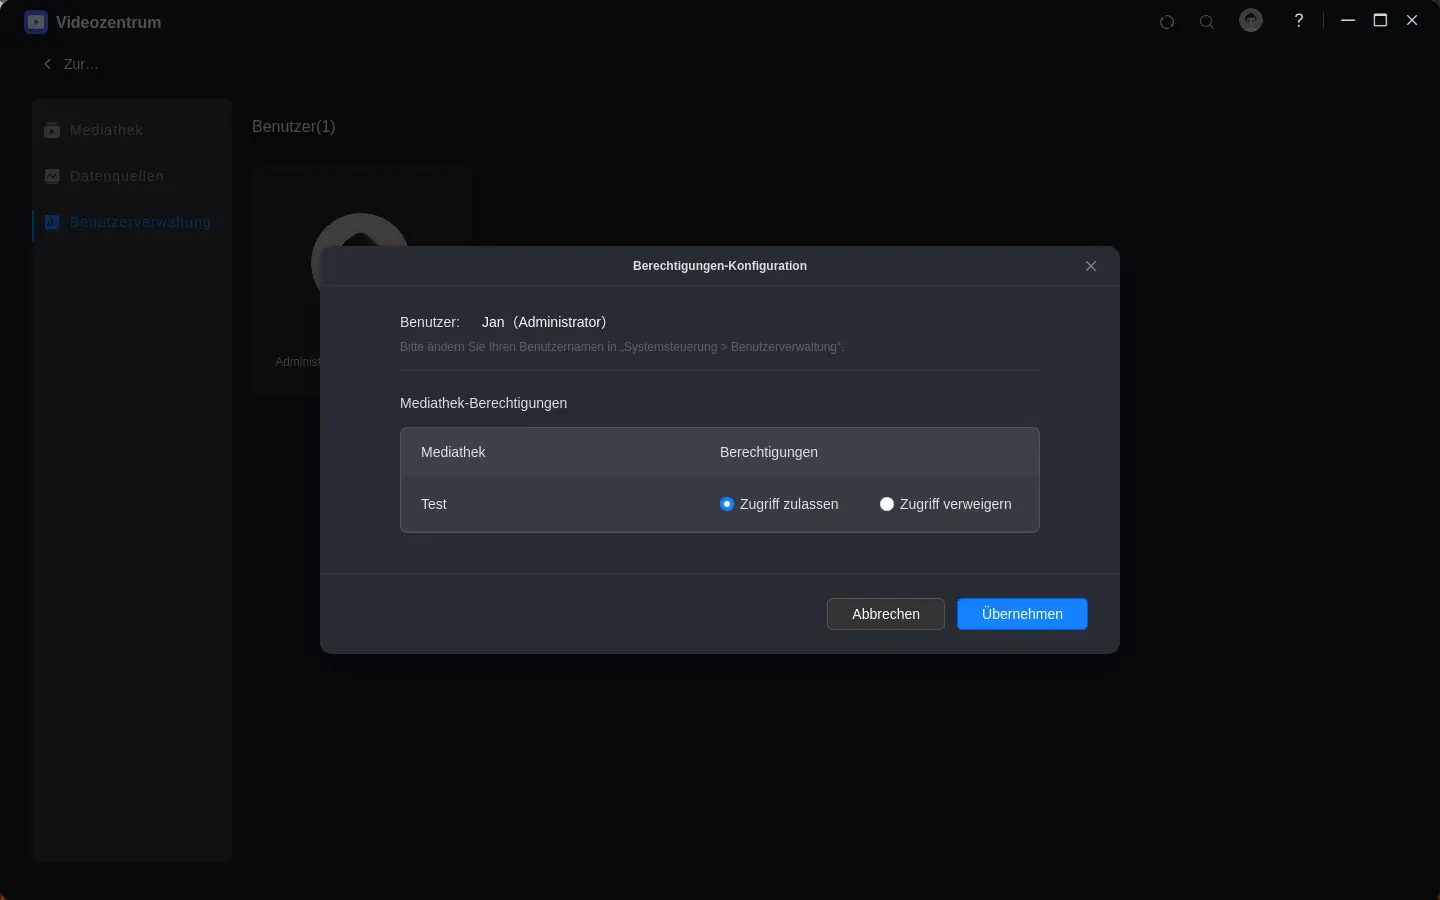This screenshot has width=1440, height=900.
Task: Minimize the Videozentrum window
Action: pyautogui.click(x=1348, y=21)
